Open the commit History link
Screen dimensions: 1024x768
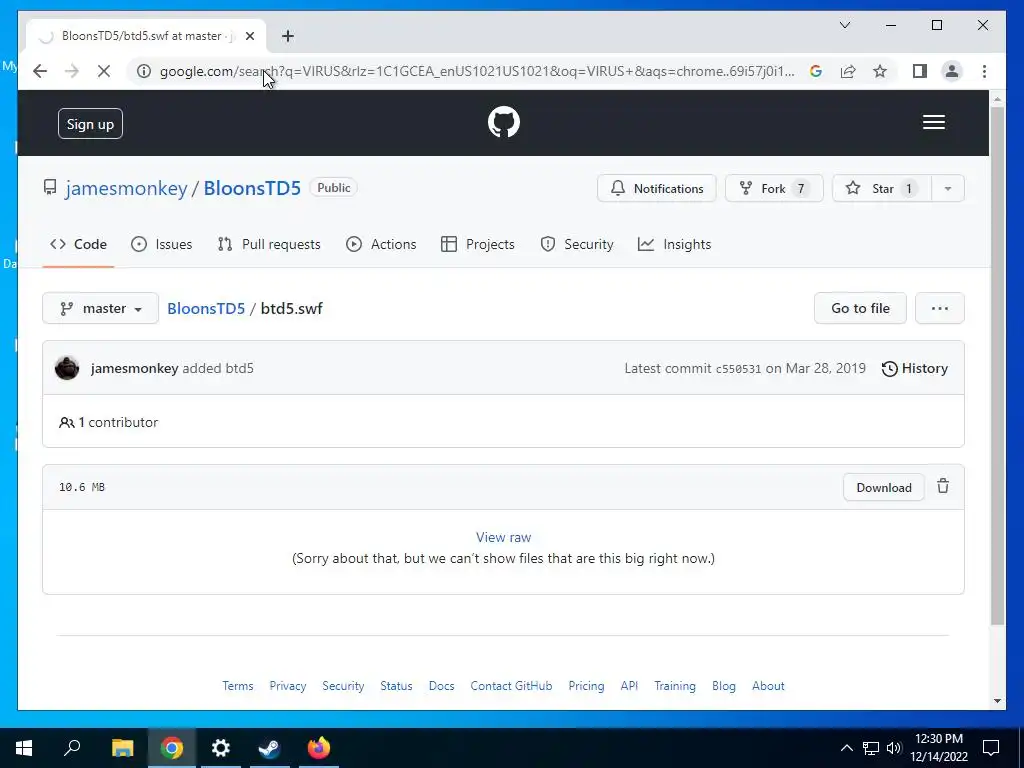tap(914, 368)
